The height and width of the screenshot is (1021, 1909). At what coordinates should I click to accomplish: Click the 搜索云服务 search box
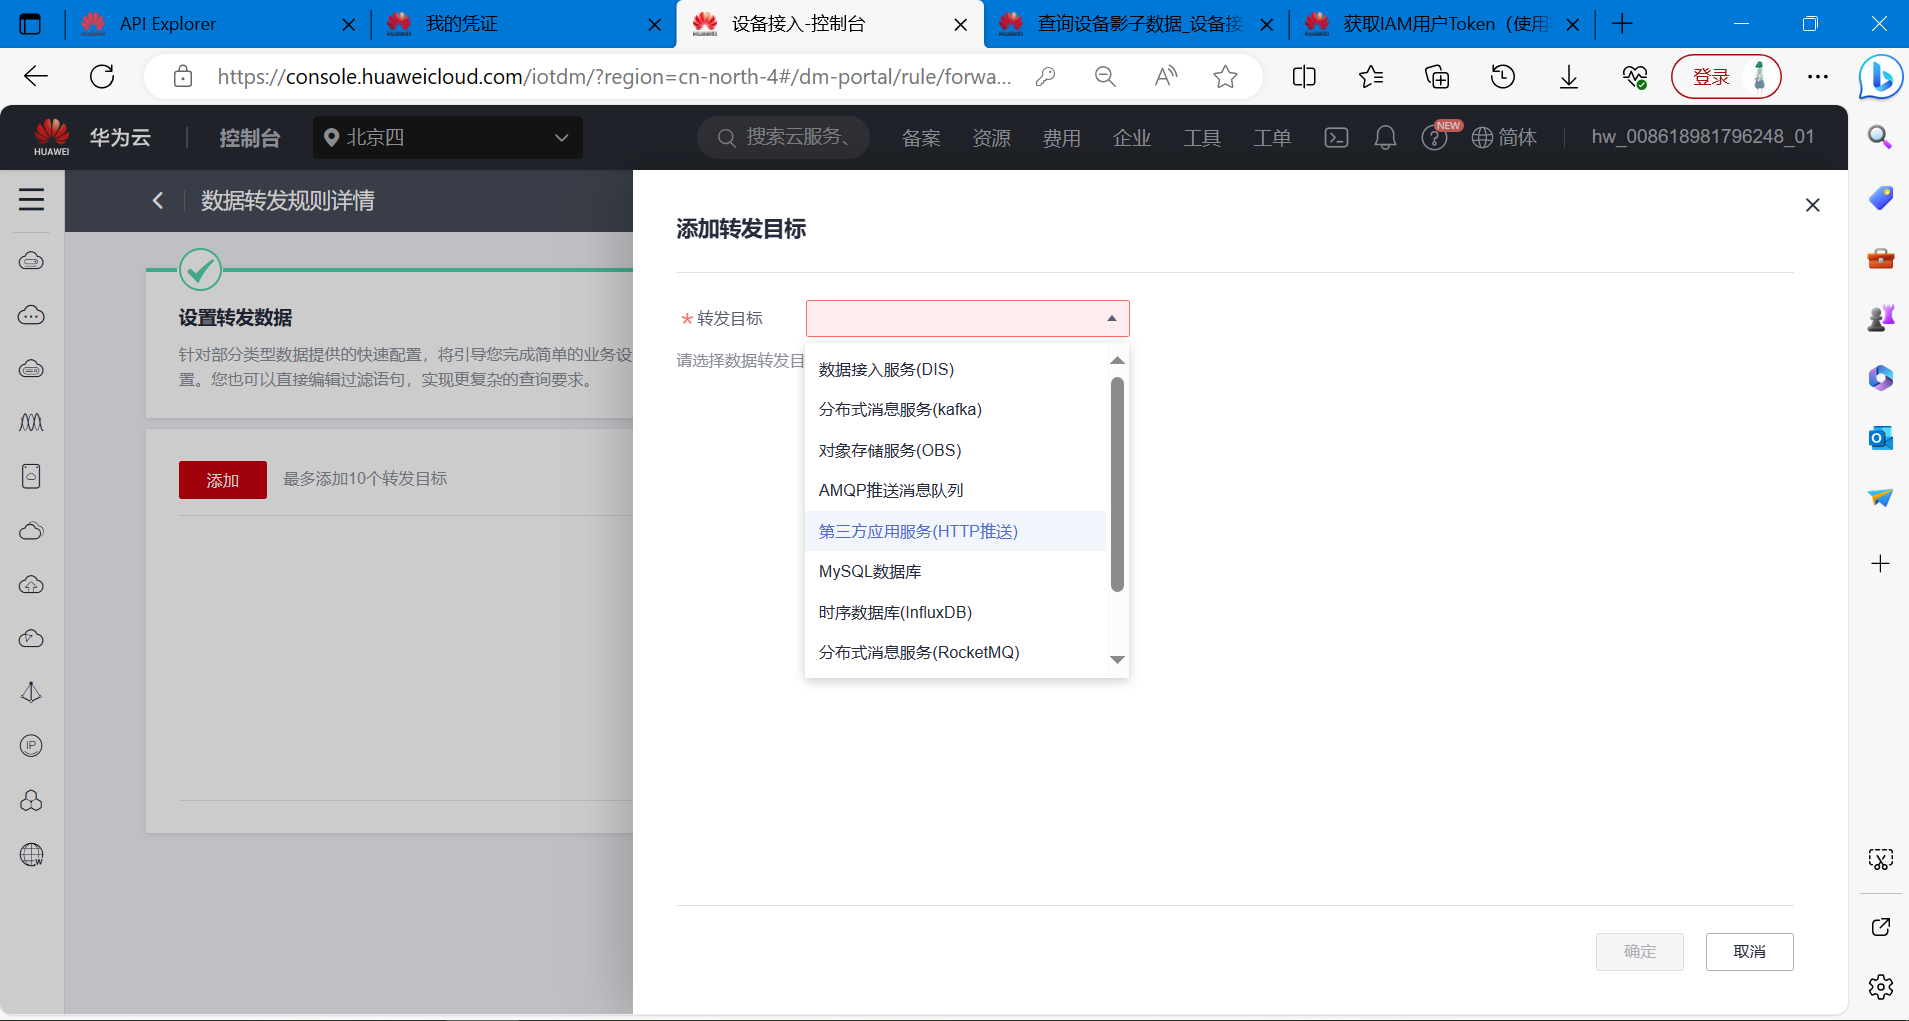[783, 137]
